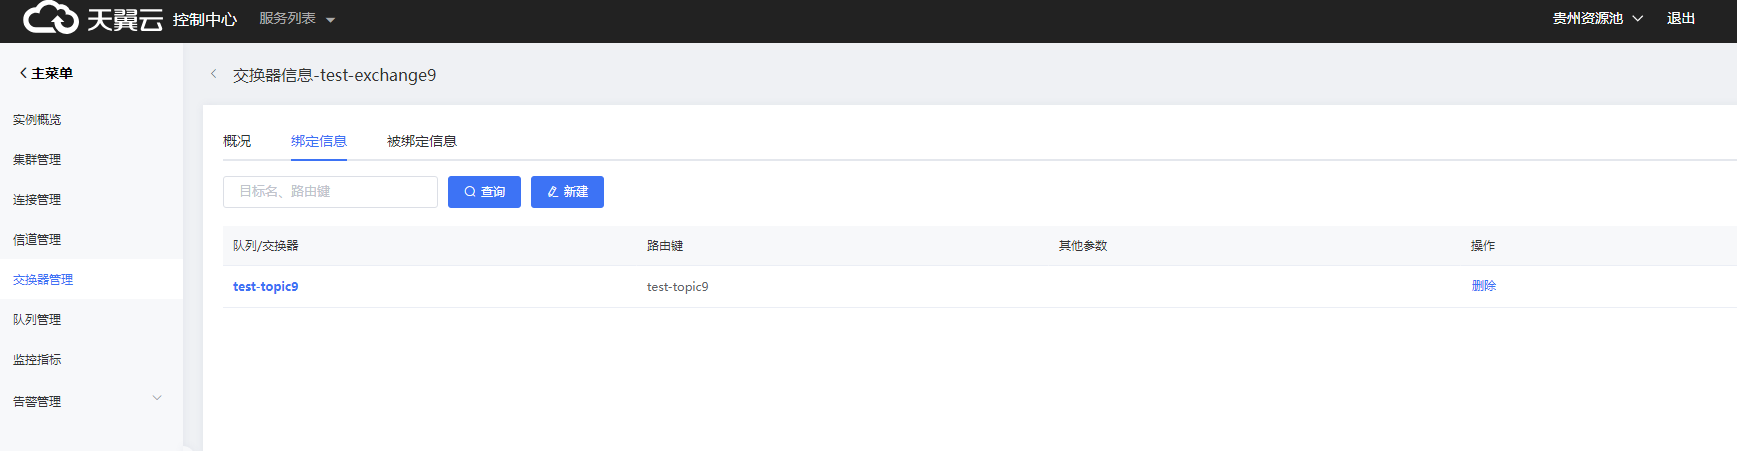Viewport: 1737px width, 451px height.
Task: Click the 主菜单 back chevron
Action: (23, 73)
